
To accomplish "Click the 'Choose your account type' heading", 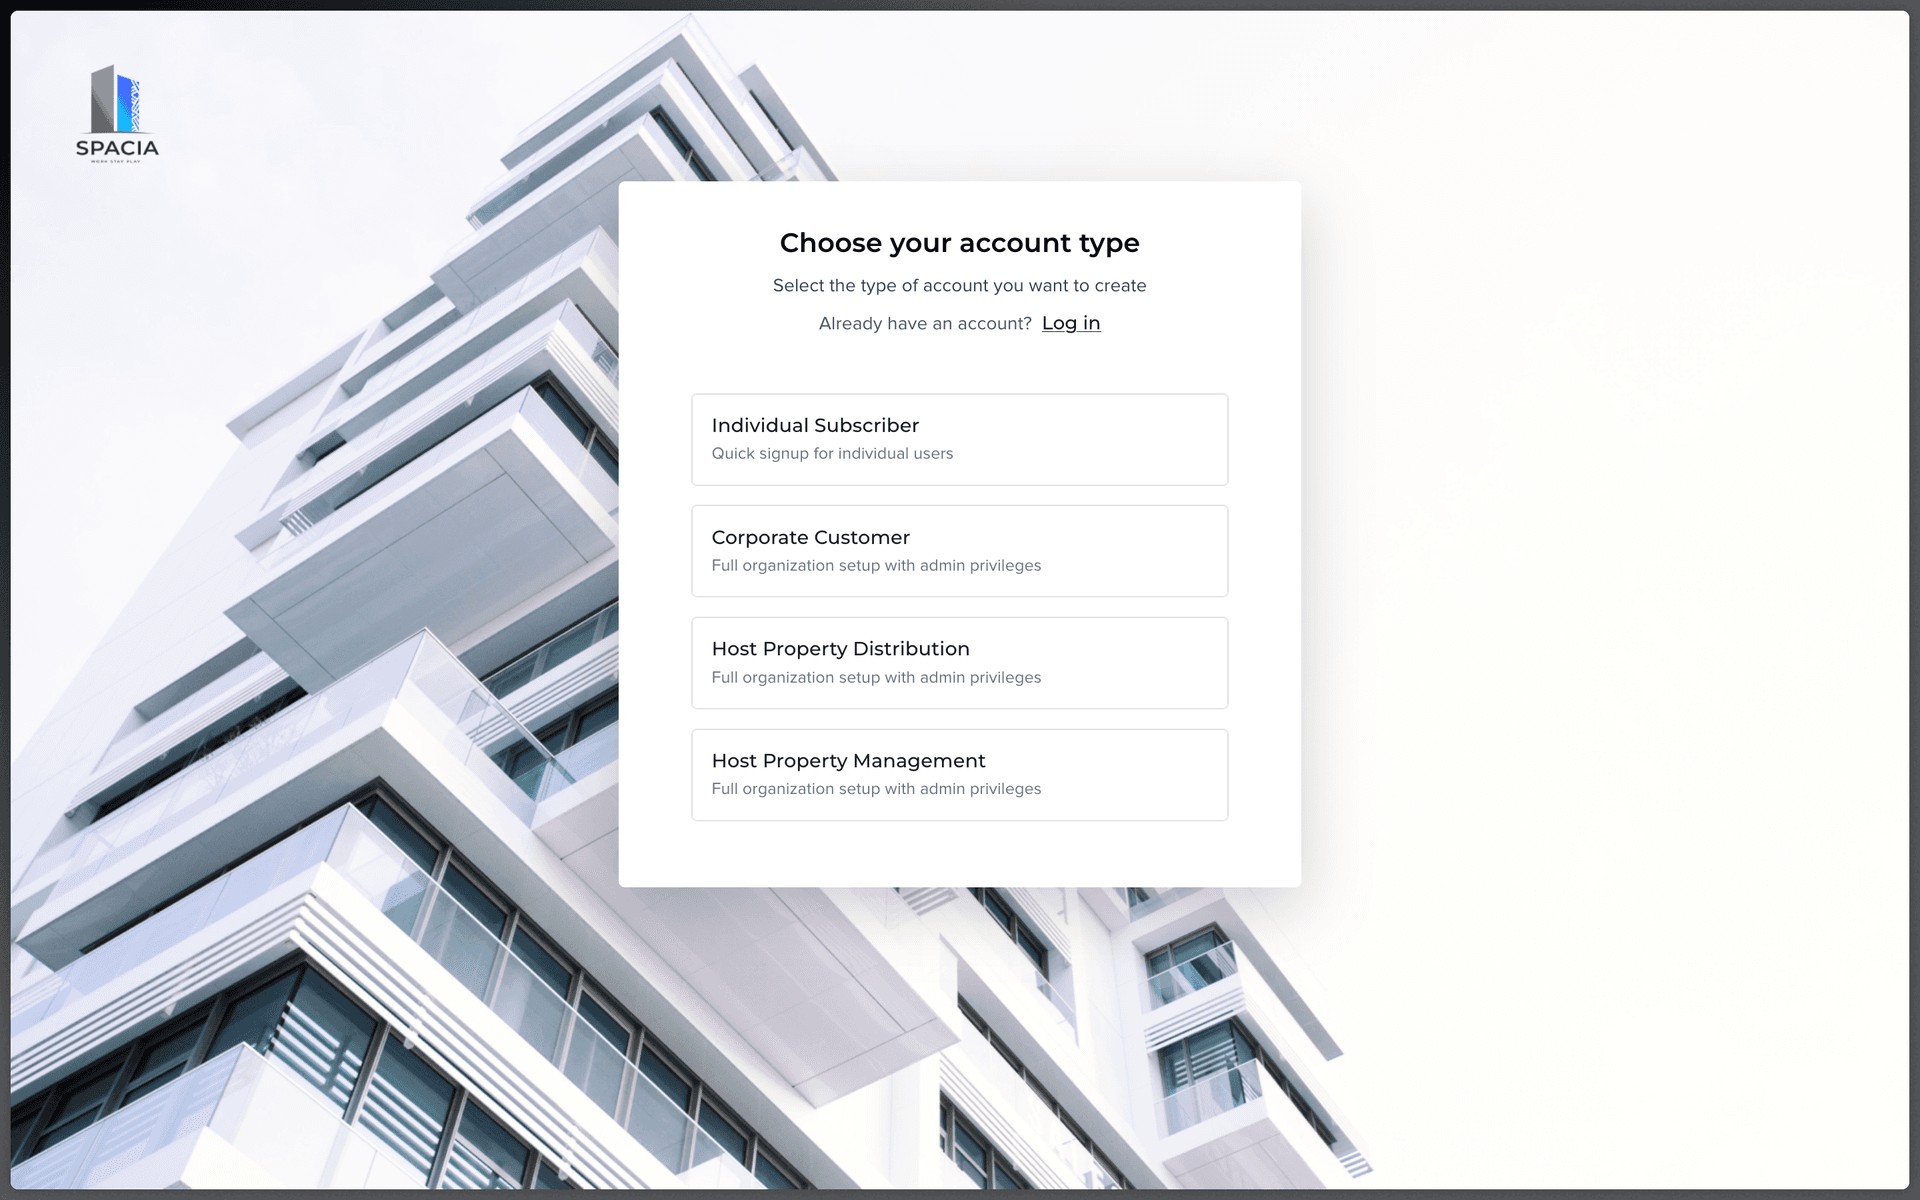I will coord(959,243).
